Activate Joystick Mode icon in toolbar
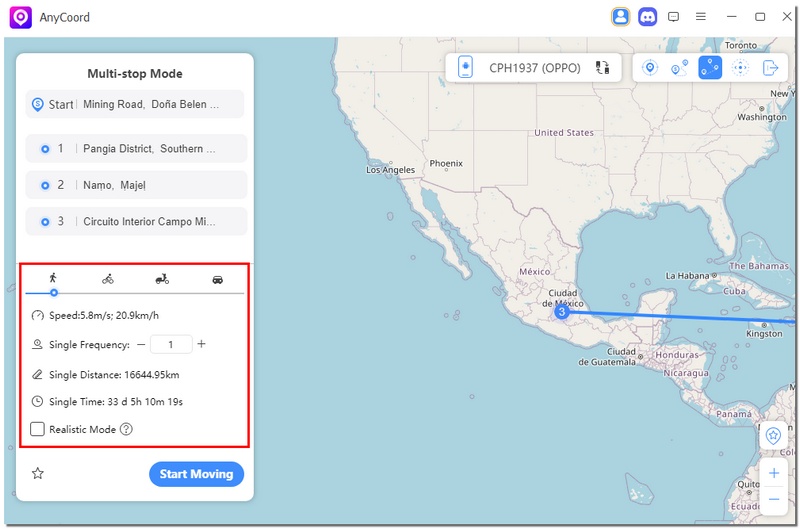Viewport: 800px width, 529px height. click(740, 68)
